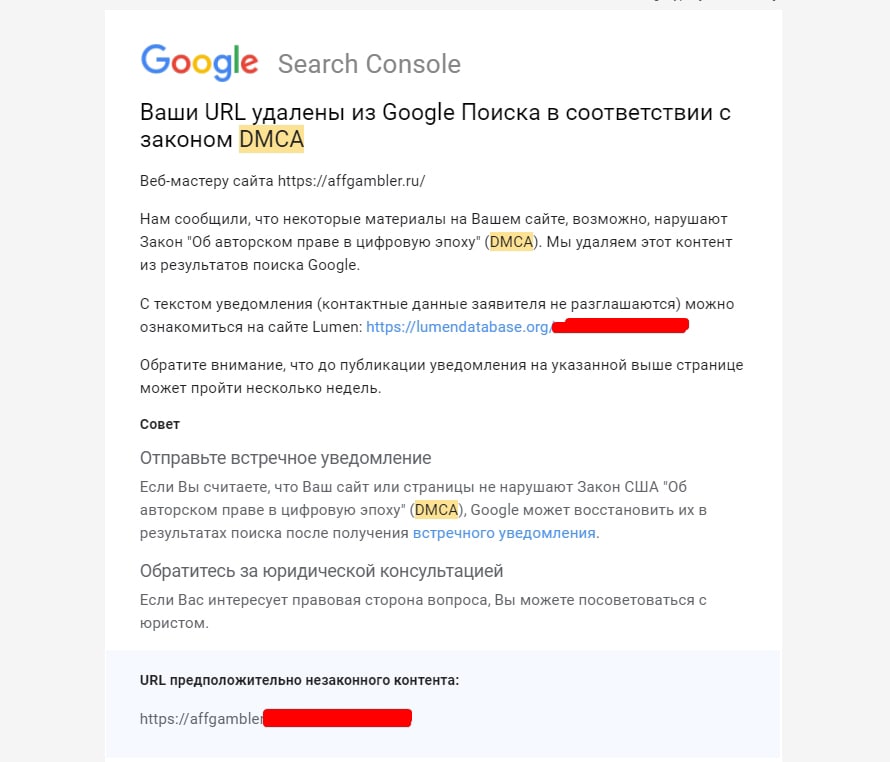Click the highlighted DMCA word in the heading

click(x=271, y=140)
